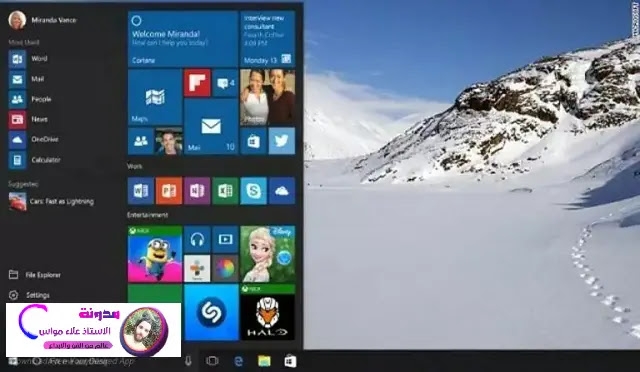
Task: Open Word from the Most Used list
Action: (x=28, y=59)
